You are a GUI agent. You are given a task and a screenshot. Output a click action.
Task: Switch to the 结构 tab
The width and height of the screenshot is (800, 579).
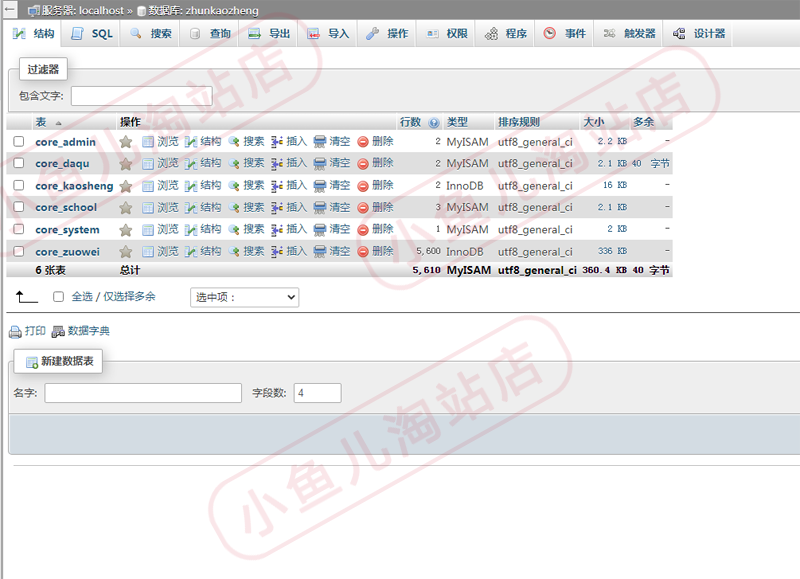[x=33, y=34]
